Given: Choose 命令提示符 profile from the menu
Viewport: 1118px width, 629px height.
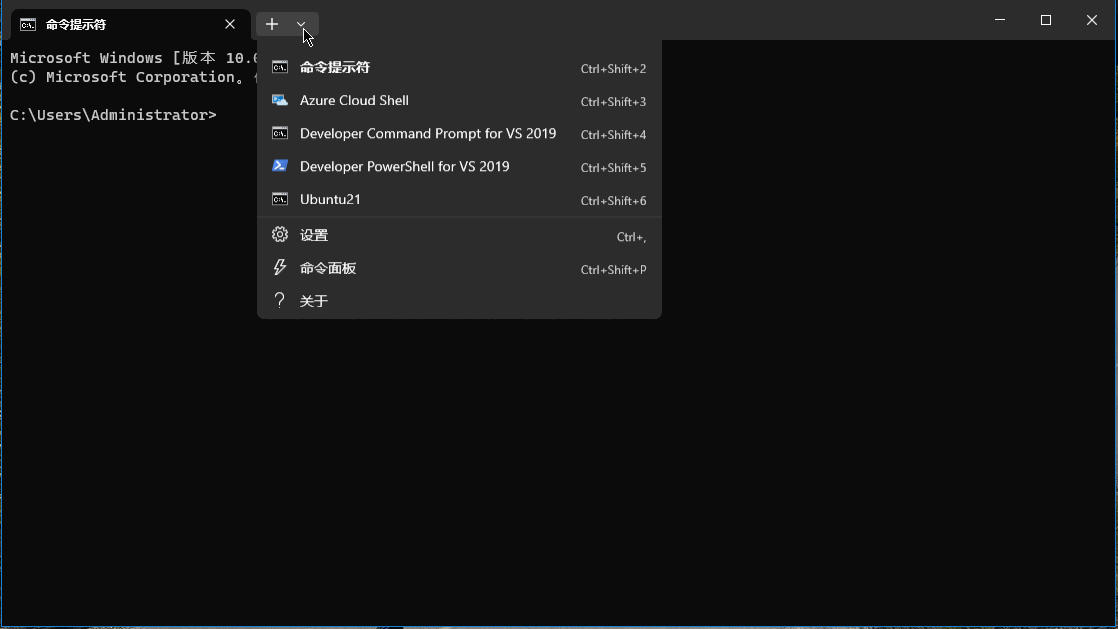Looking at the screenshot, I should pyautogui.click(x=459, y=68).
